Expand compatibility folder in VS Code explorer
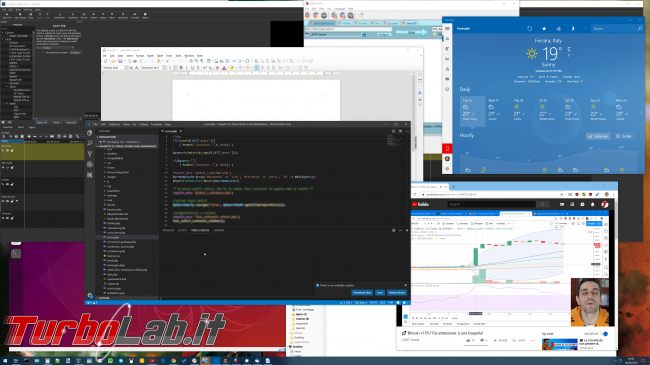The height and width of the screenshot is (365, 650). (114, 158)
